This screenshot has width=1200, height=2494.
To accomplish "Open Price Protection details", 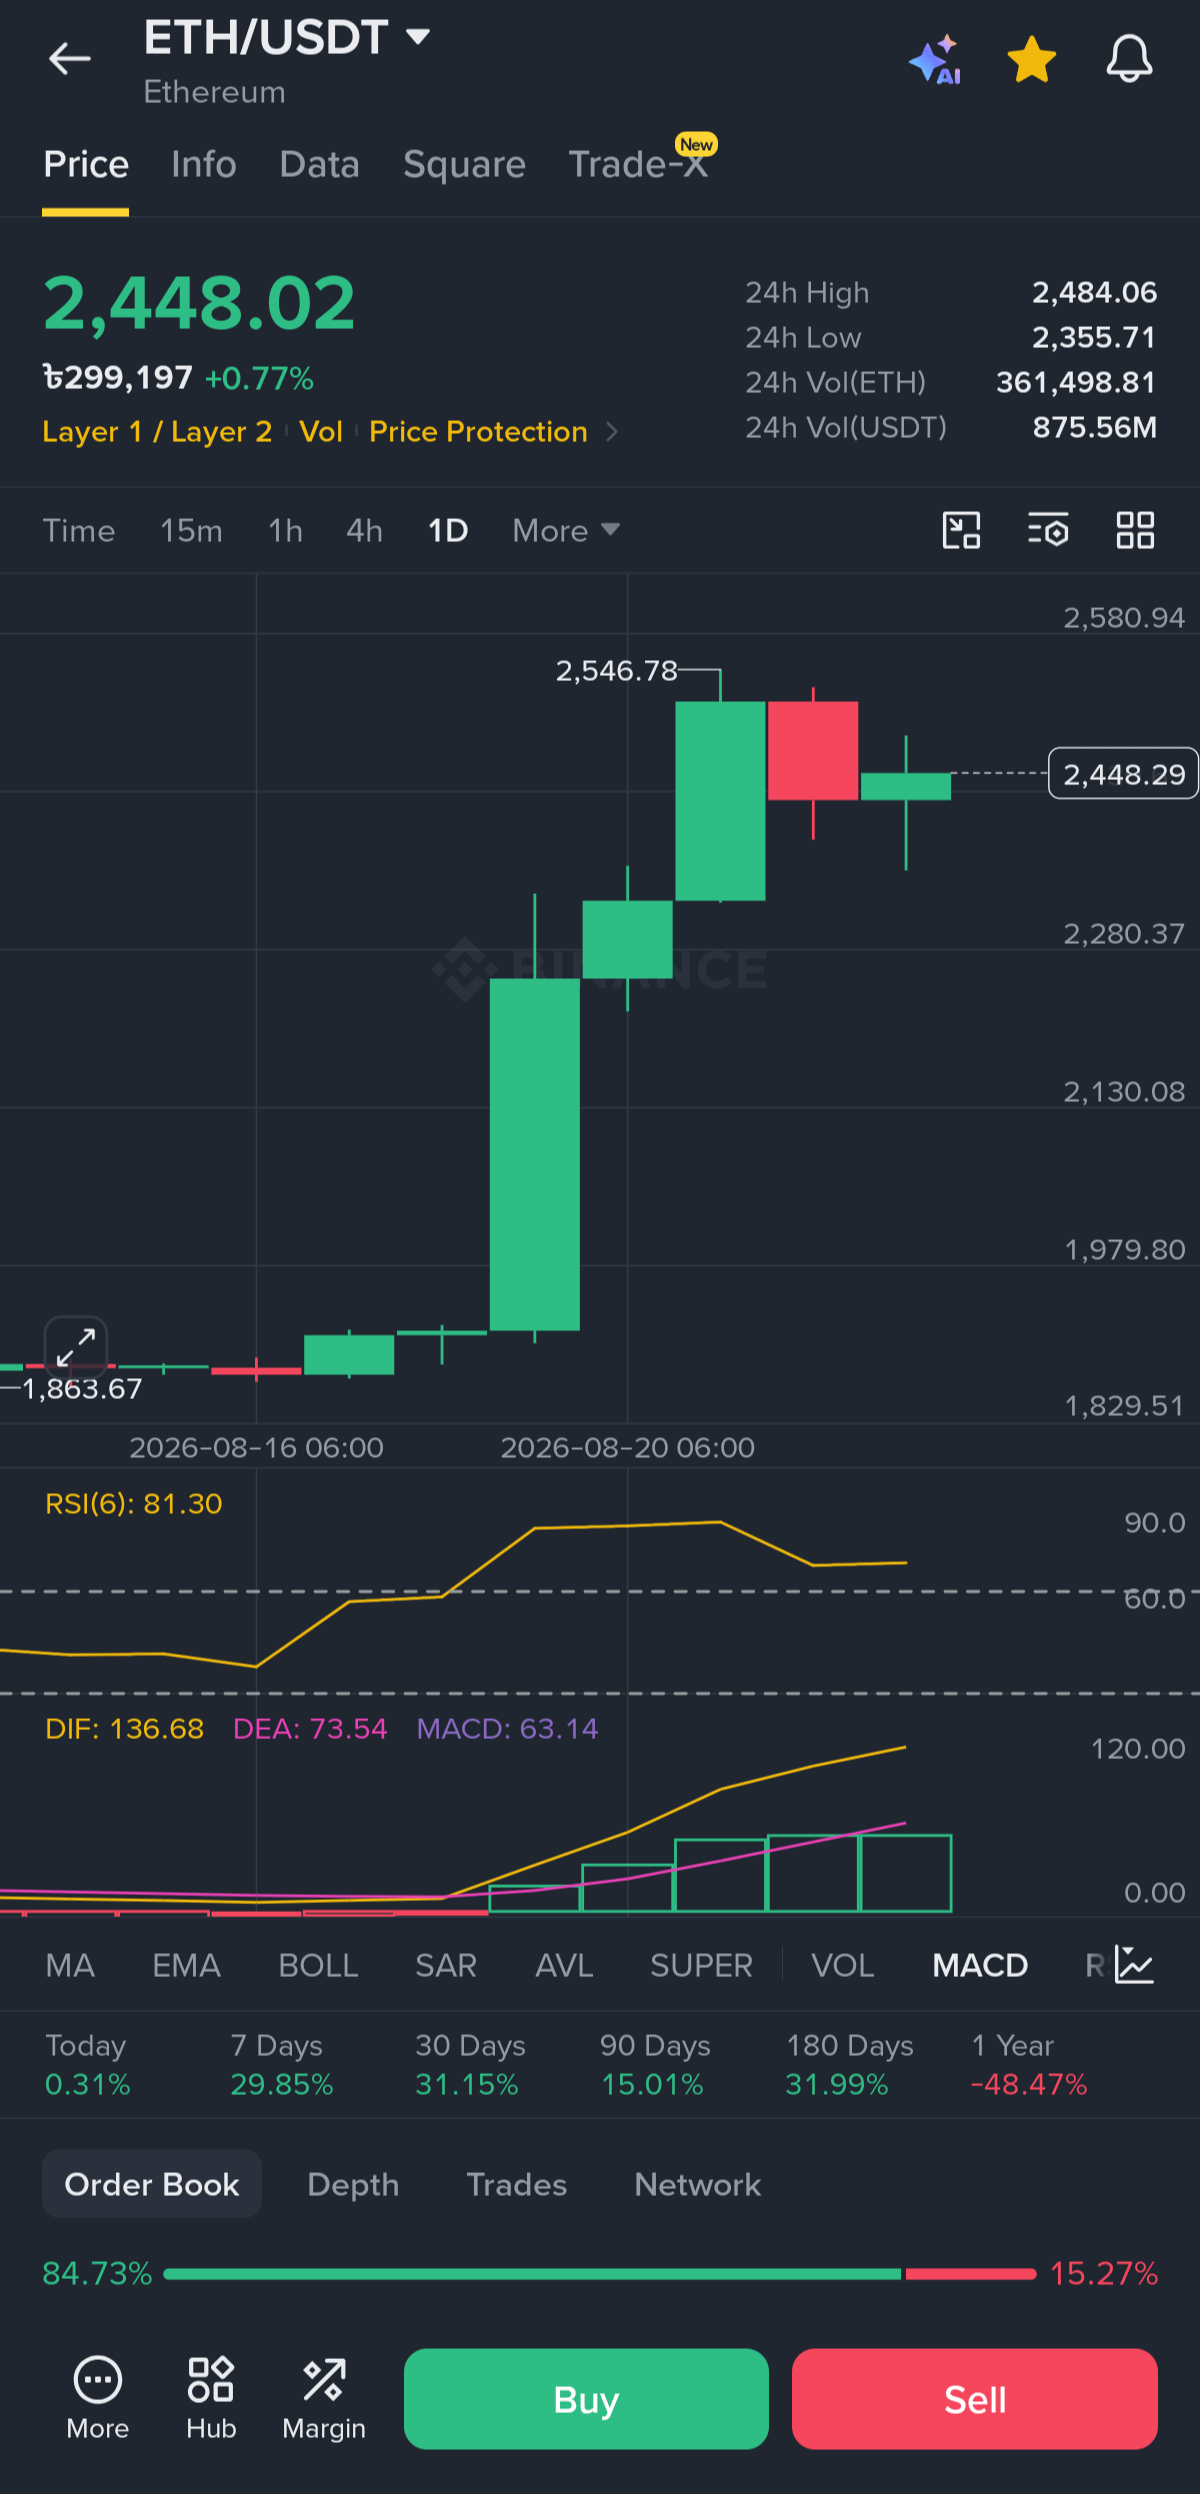I will tap(478, 432).
